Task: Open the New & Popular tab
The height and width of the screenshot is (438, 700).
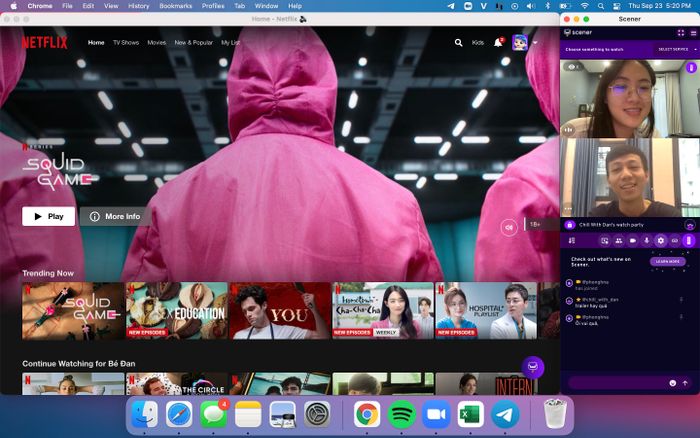Action: [194, 43]
